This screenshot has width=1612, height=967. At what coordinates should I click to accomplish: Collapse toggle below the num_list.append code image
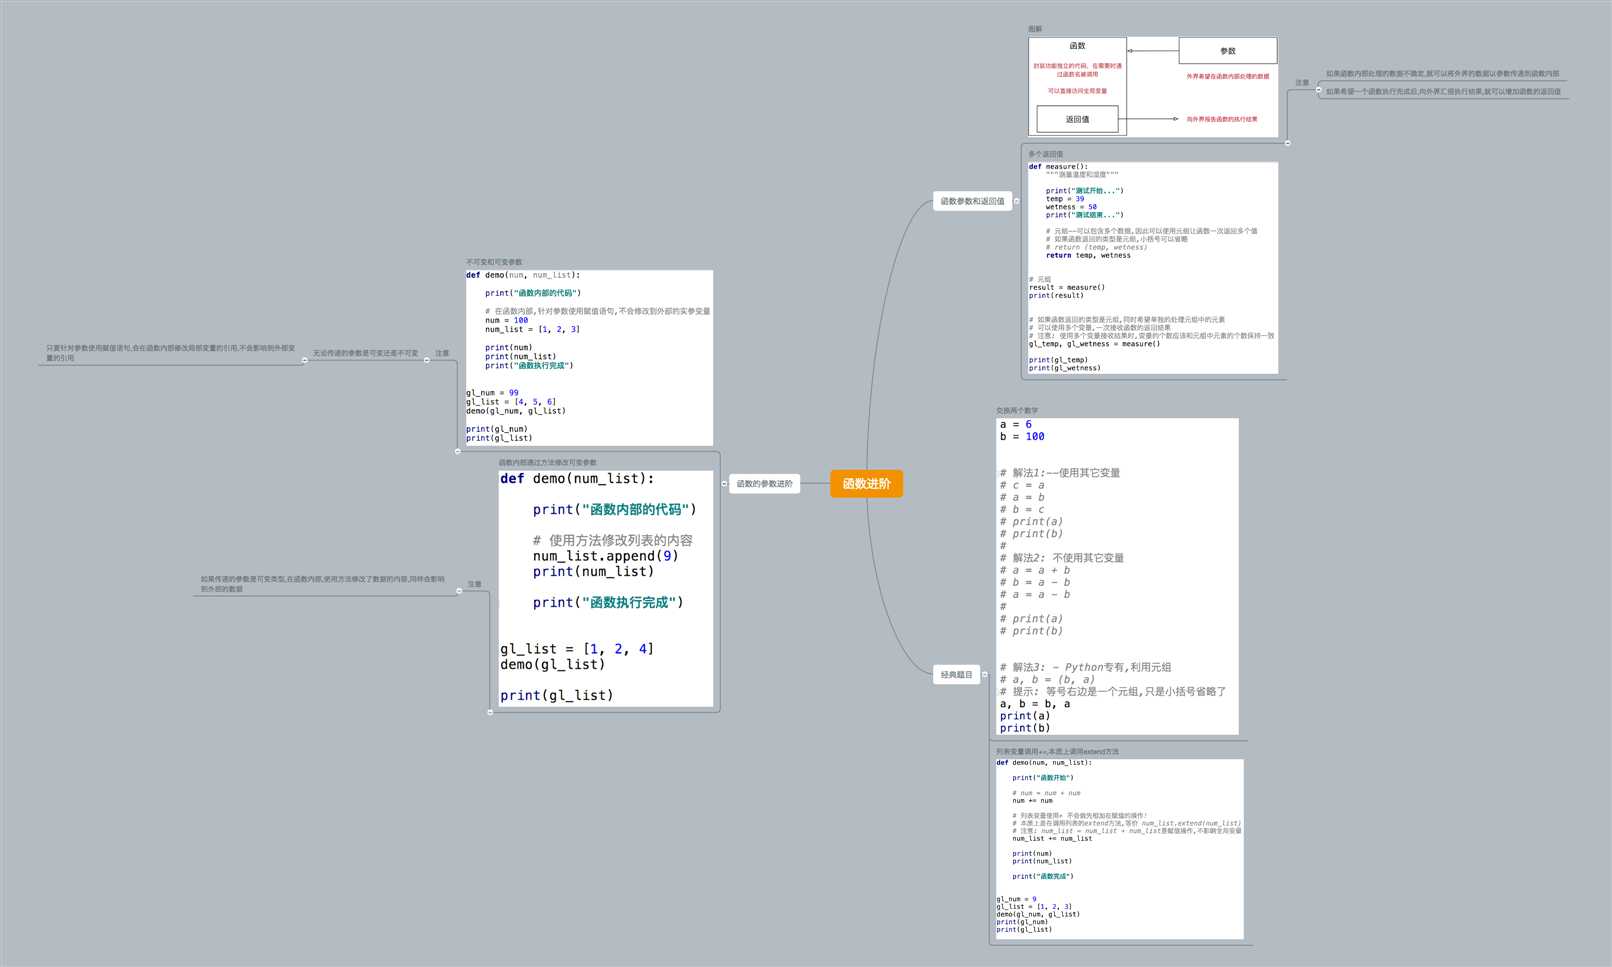(x=490, y=712)
